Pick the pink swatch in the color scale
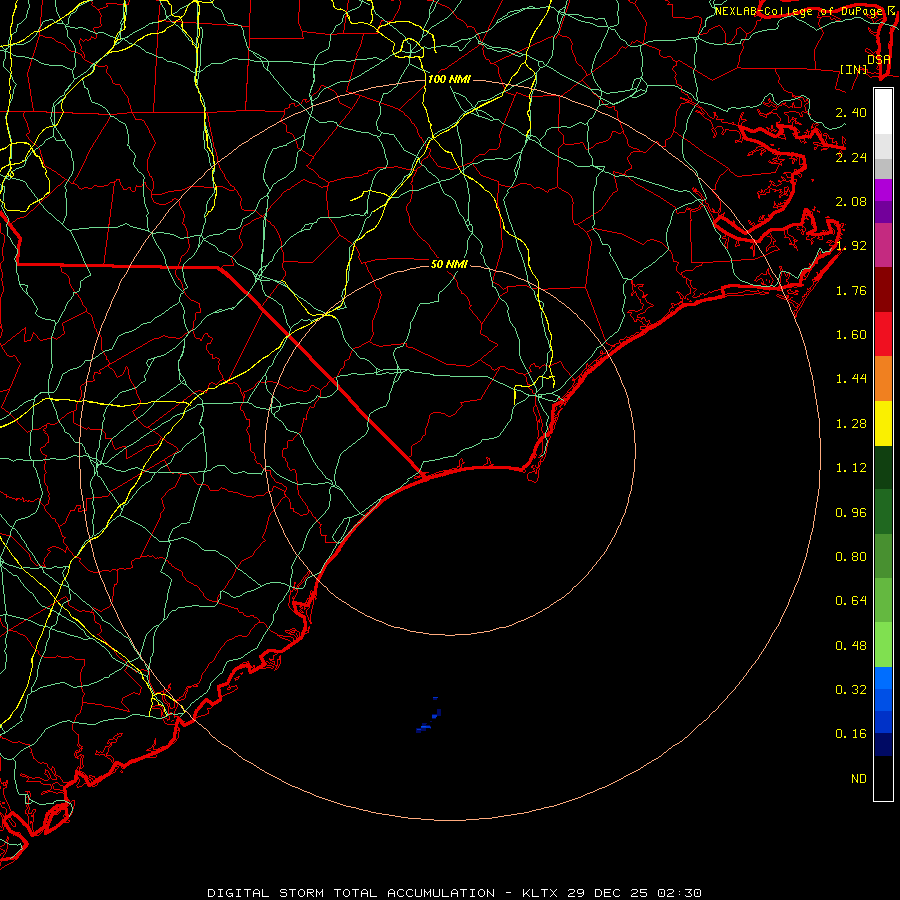Image resolution: width=900 pixels, height=900 pixels. point(883,246)
